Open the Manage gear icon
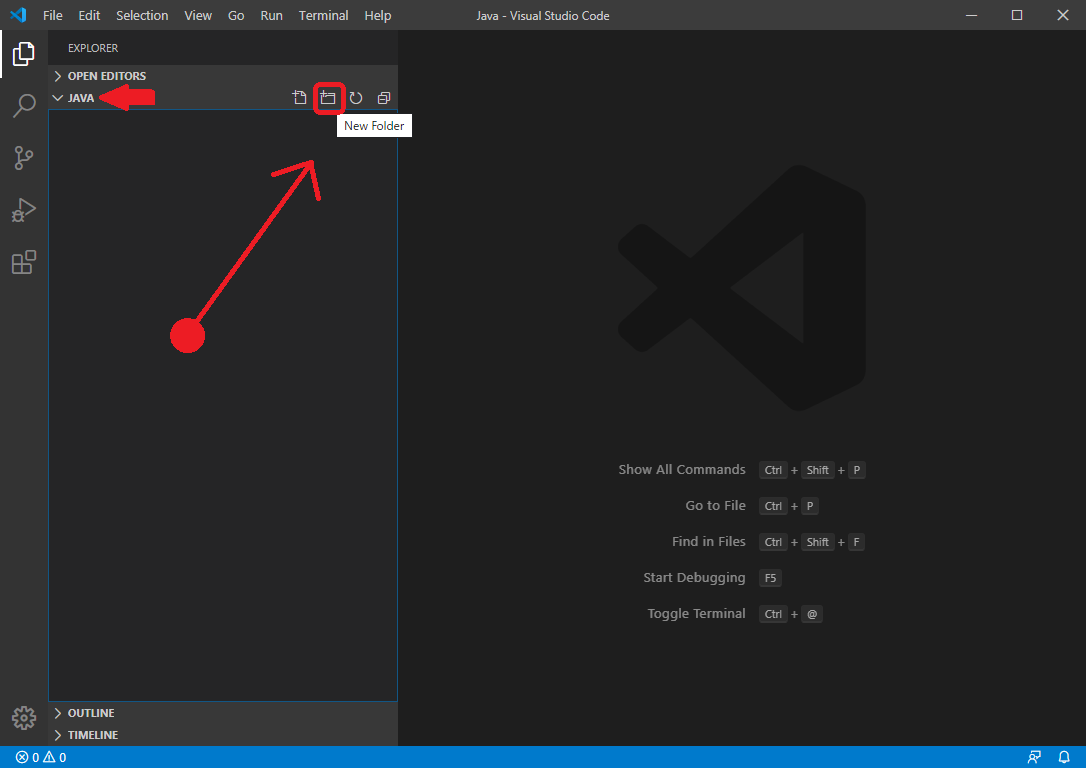This screenshot has height=768, width=1086. point(24,717)
